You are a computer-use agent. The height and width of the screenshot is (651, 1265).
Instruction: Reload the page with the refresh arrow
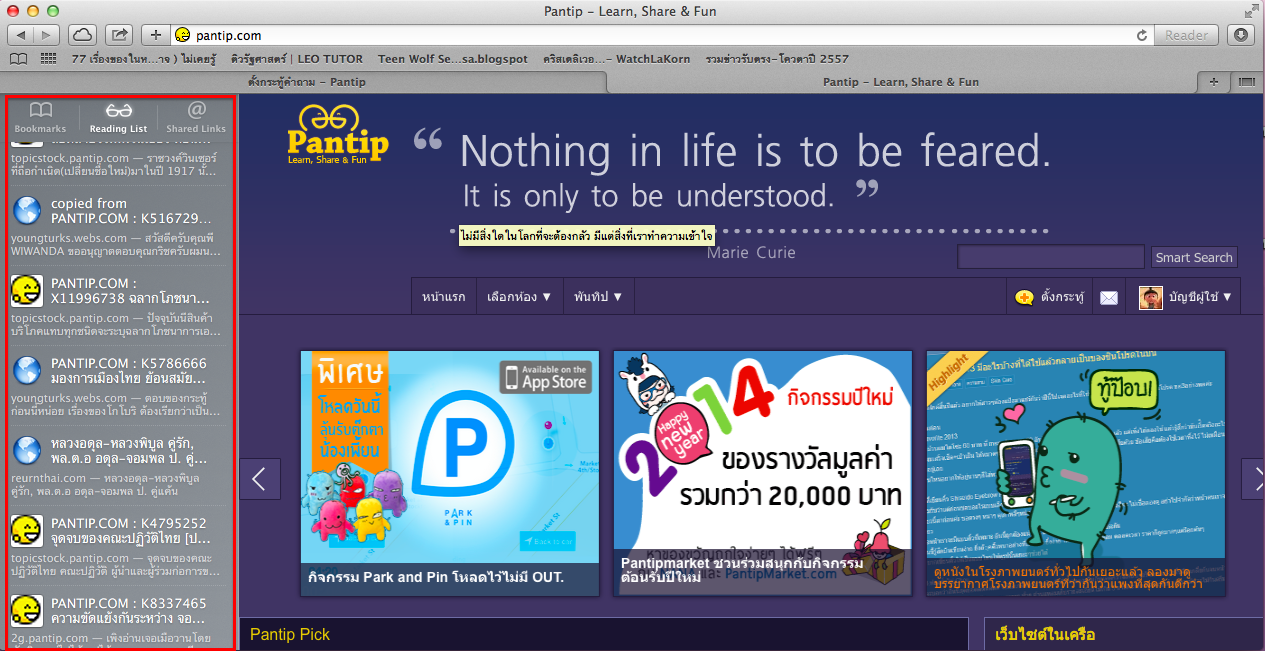[1142, 35]
